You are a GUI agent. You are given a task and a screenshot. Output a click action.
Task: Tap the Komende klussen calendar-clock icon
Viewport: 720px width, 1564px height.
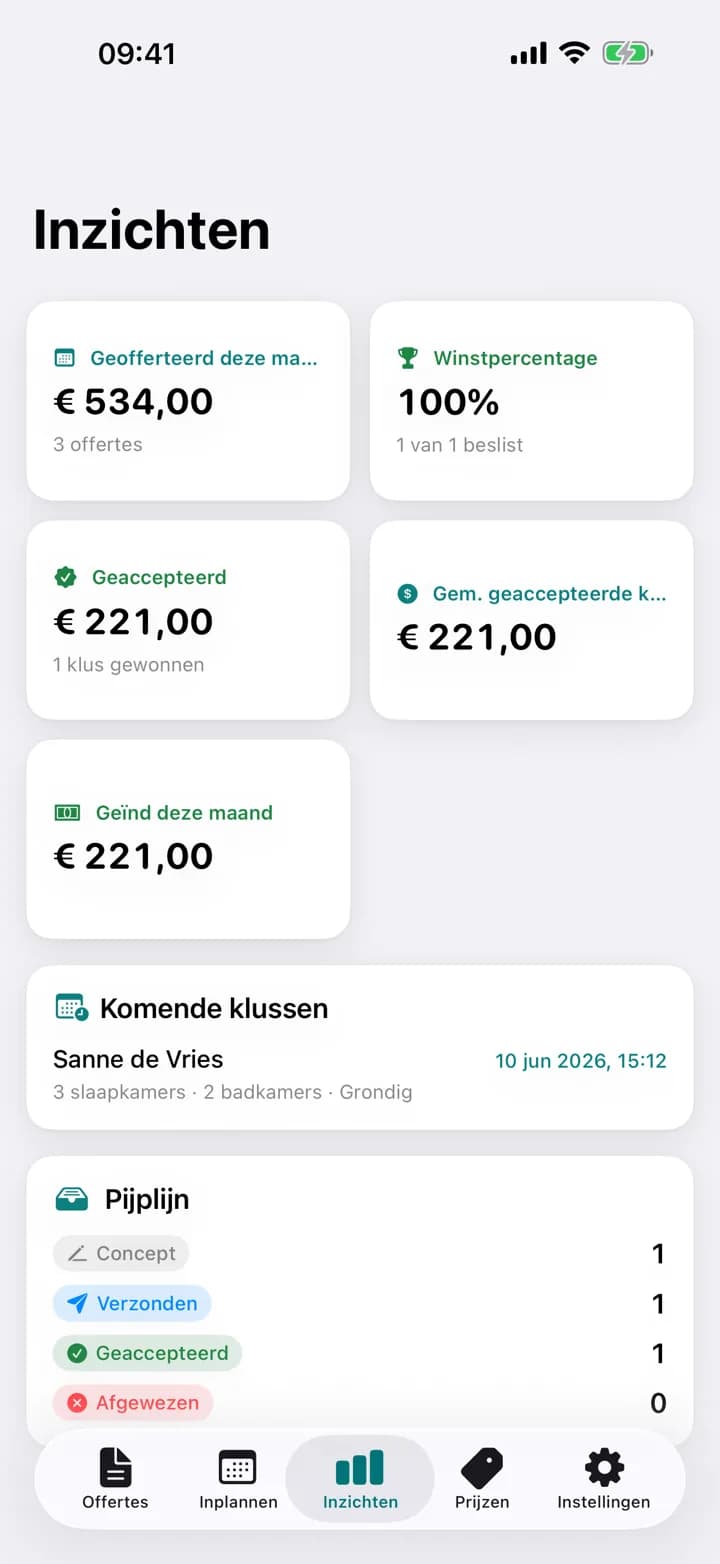click(x=71, y=1008)
